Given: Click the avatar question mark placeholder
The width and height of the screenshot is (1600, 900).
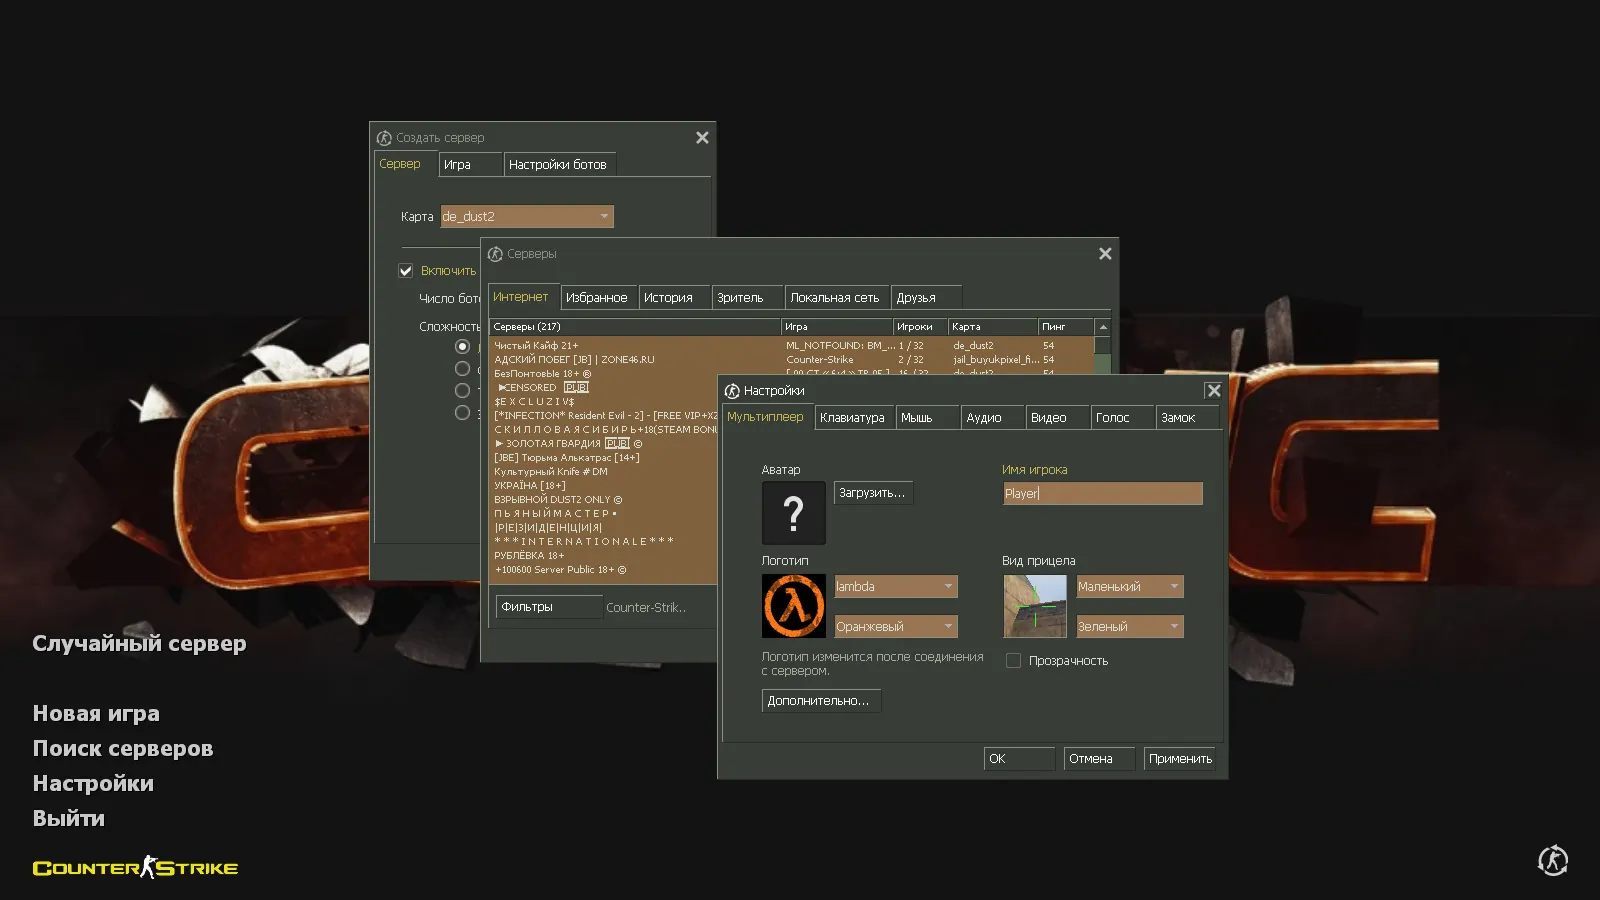Looking at the screenshot, I should [793, 513].
